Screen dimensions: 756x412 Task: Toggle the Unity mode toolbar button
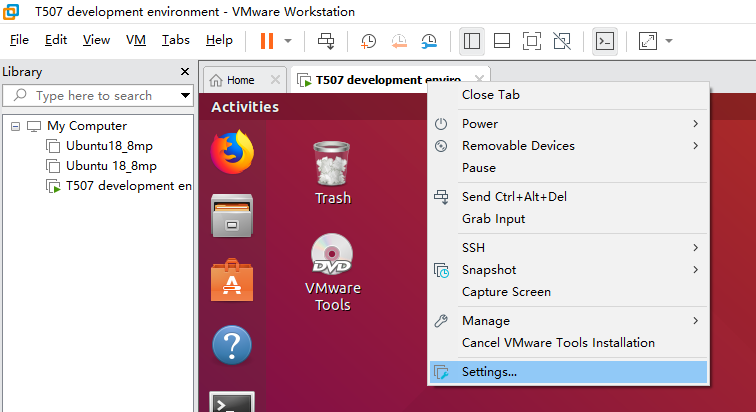(x=562, y=41)
